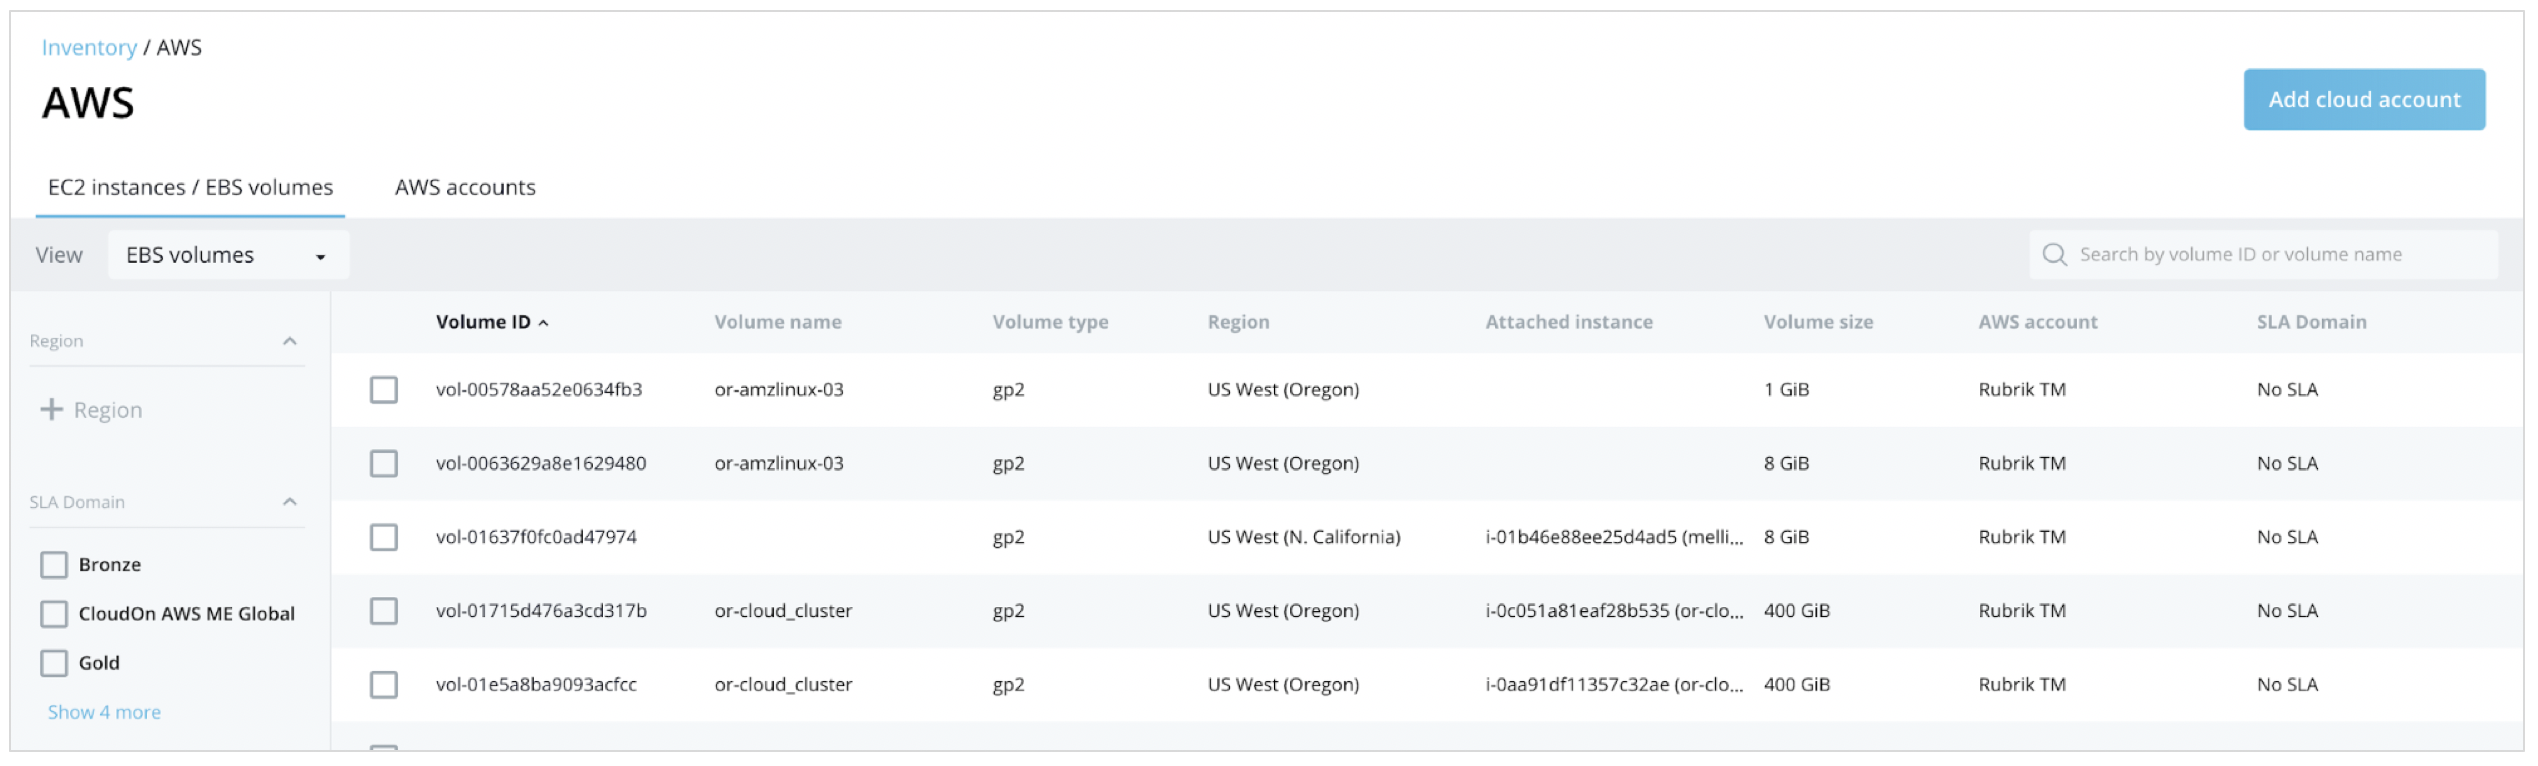Click the SLA Domain column header
The image size is (2538, 766).
[x=2311, y=323]
